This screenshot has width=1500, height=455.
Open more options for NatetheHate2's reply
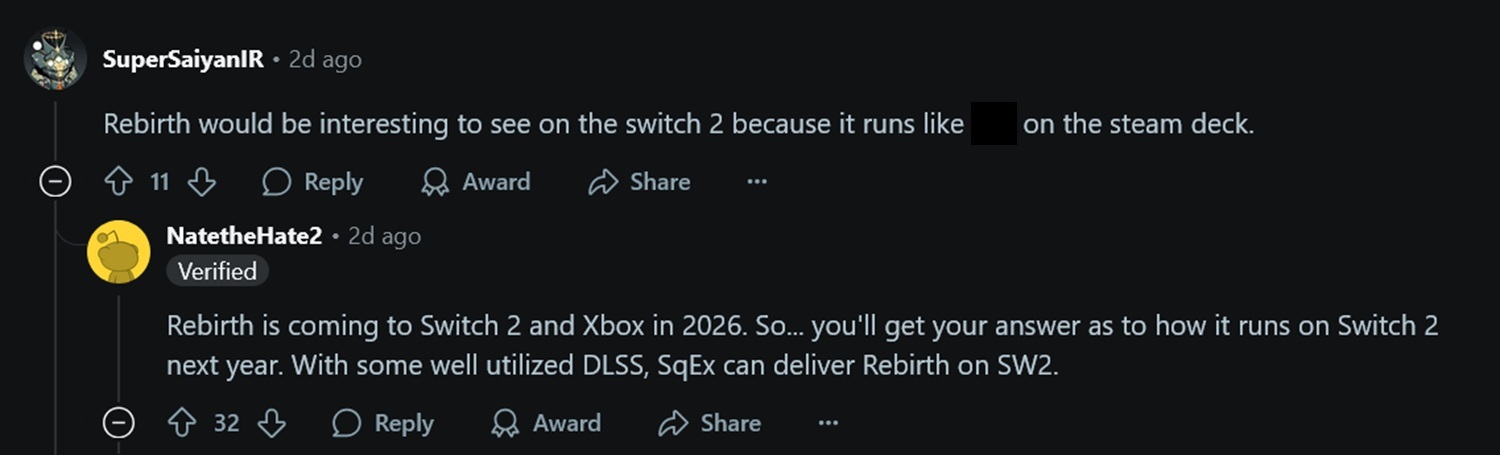coord(828,423)
